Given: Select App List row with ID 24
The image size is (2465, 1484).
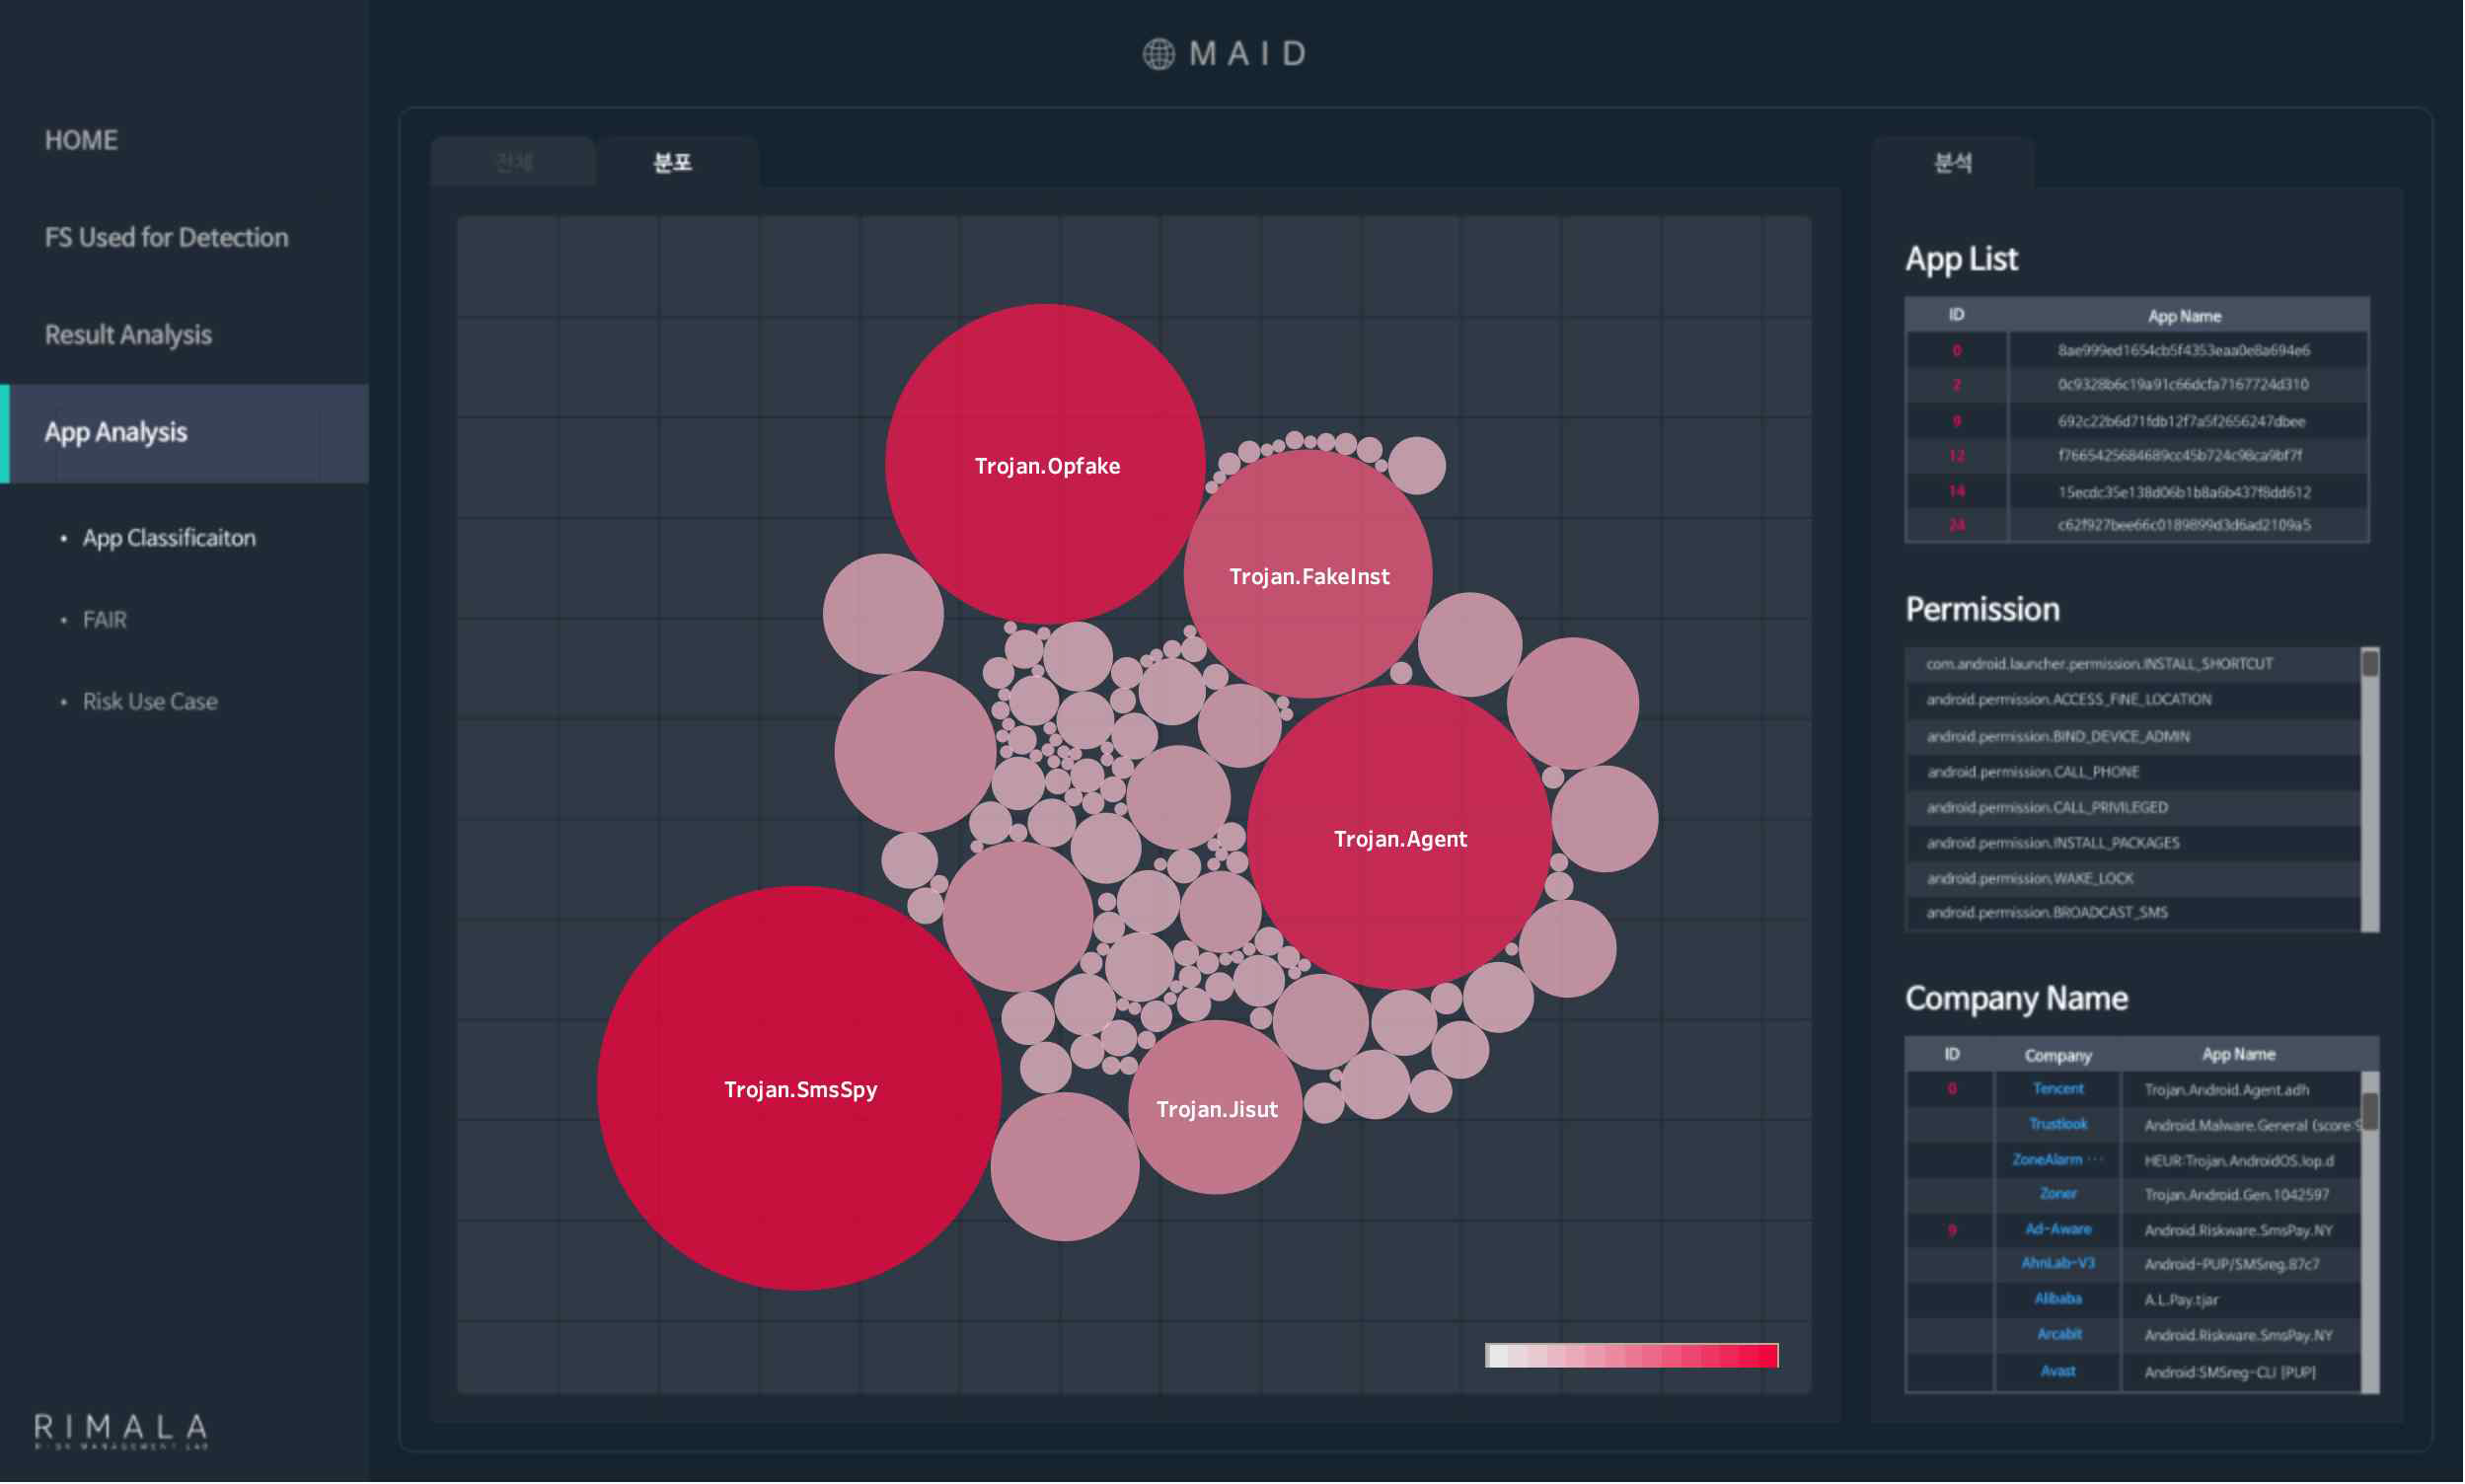Looking at the screenshot, I should [2136, 526].
